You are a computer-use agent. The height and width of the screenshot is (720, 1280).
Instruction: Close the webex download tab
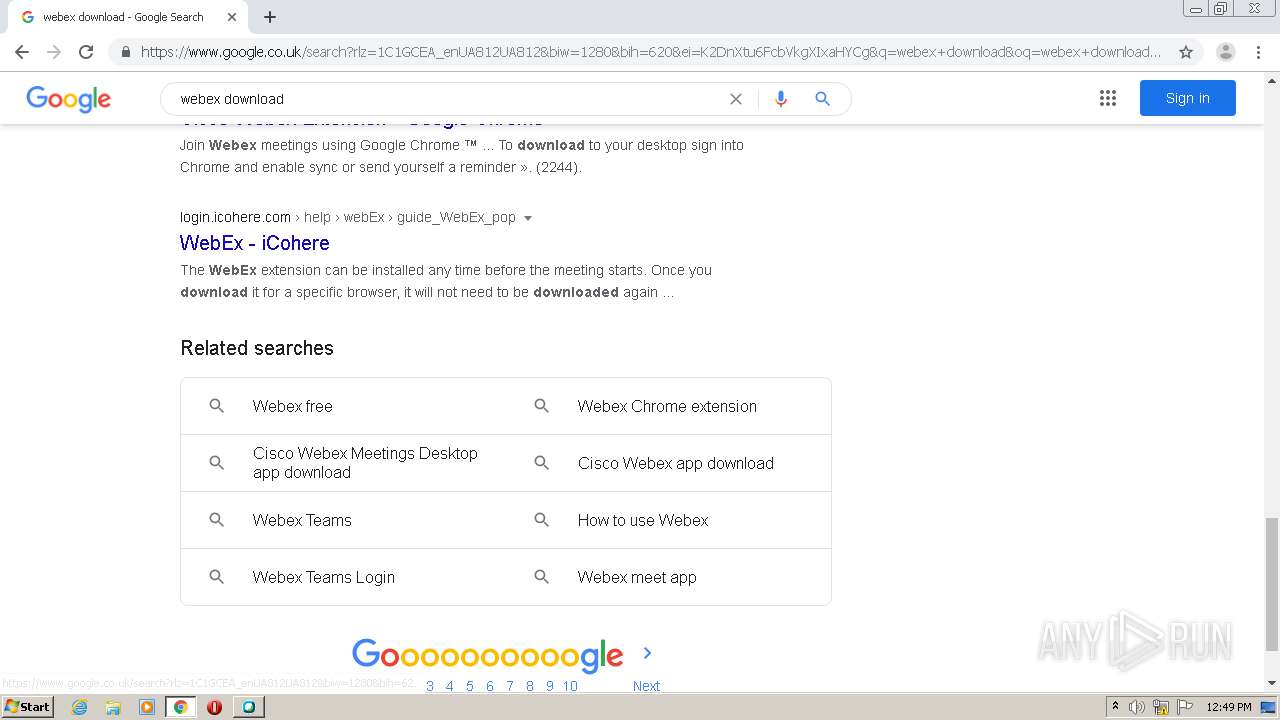click(232, 17)
